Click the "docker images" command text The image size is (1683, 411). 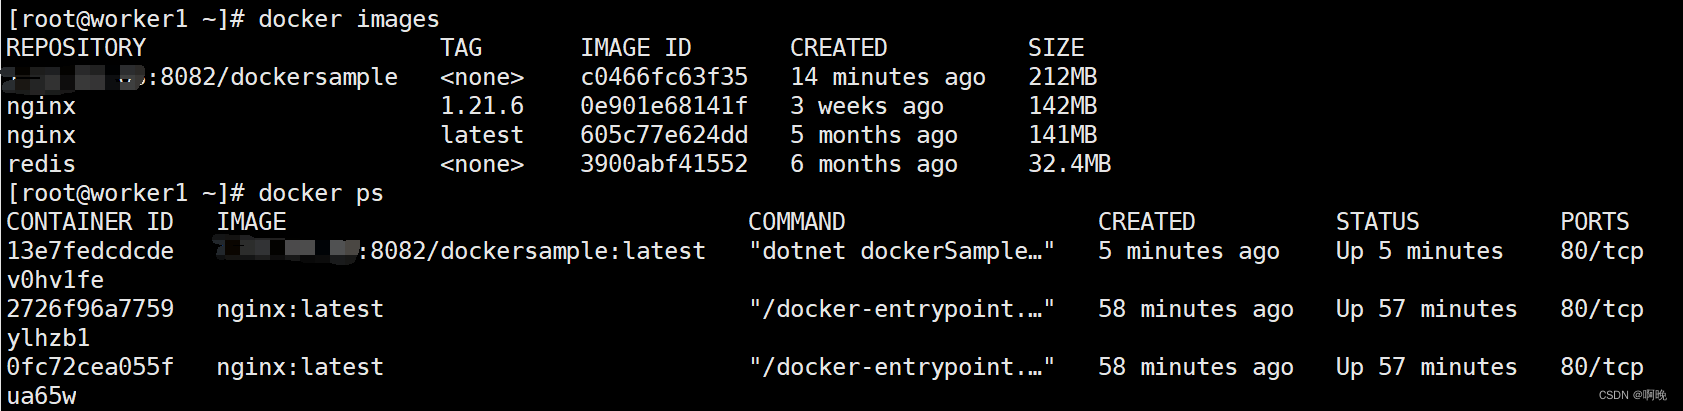[x=348, y=19]
